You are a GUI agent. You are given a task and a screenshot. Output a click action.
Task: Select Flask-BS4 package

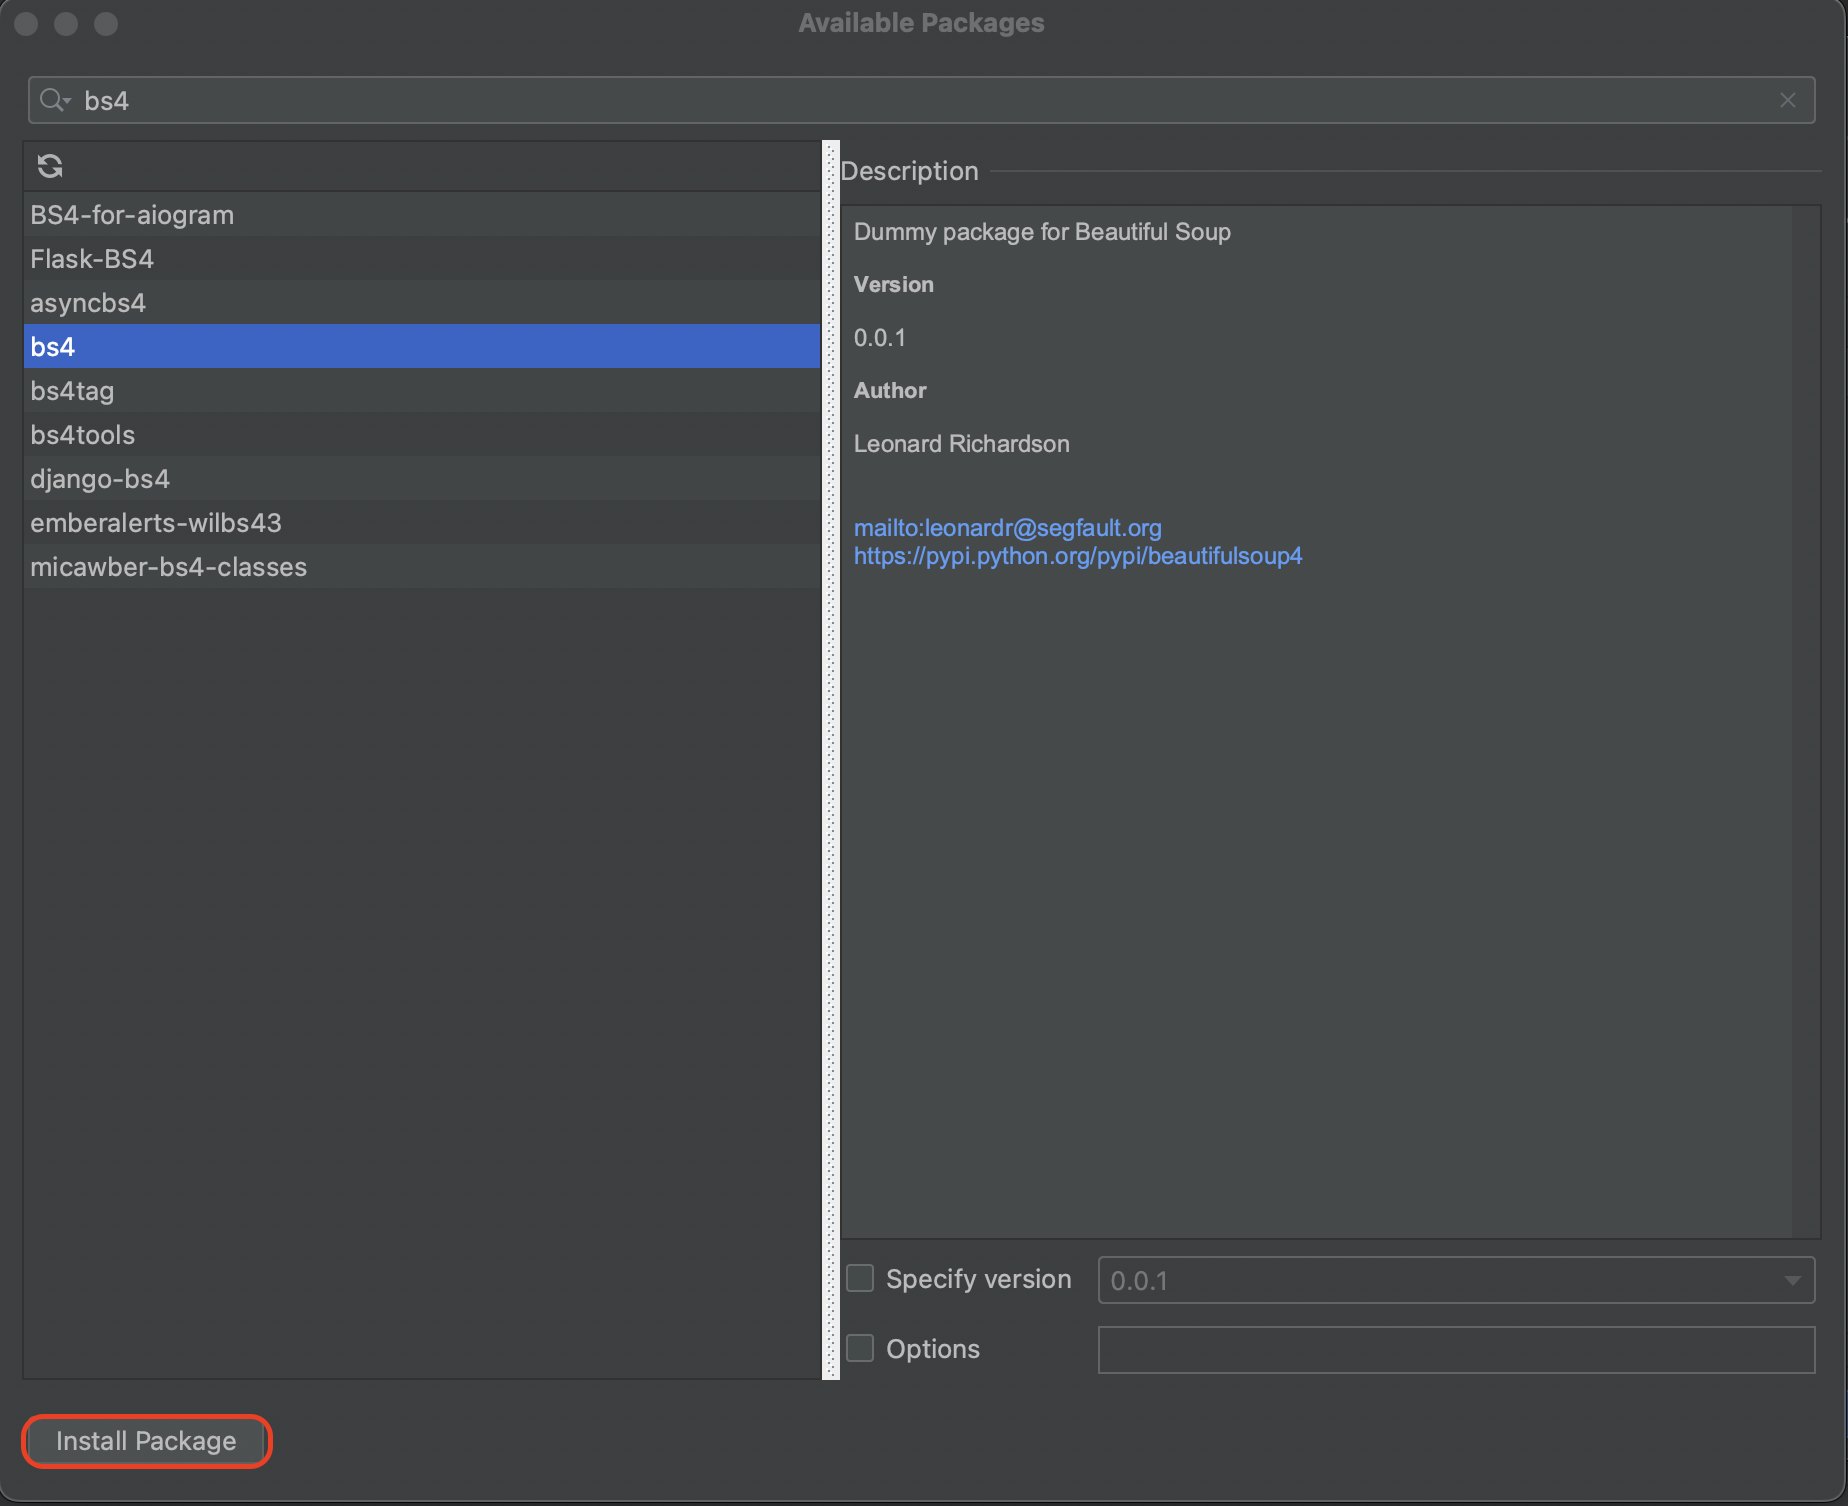tap(421, 259)
